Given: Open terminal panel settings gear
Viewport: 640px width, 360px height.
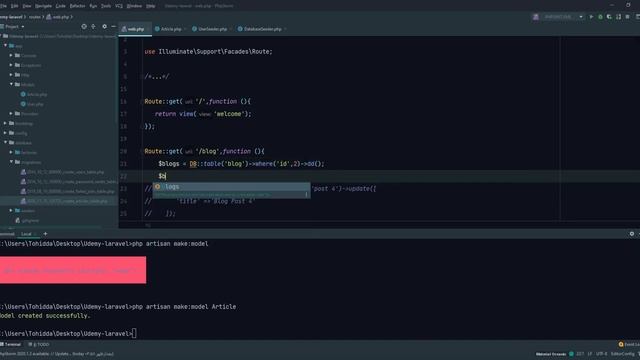Looking at the screenshot, I should pos(631,234).
